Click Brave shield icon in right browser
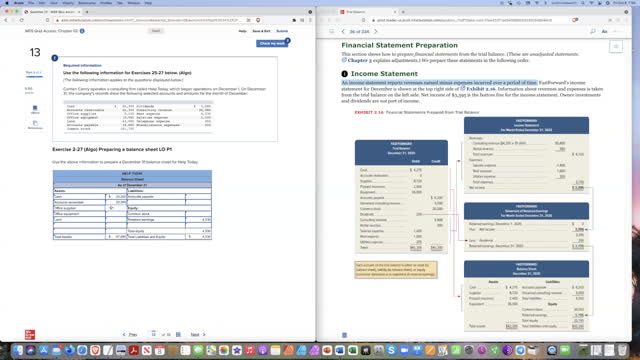Screen dimensions: 640x360 click(575, 20)
